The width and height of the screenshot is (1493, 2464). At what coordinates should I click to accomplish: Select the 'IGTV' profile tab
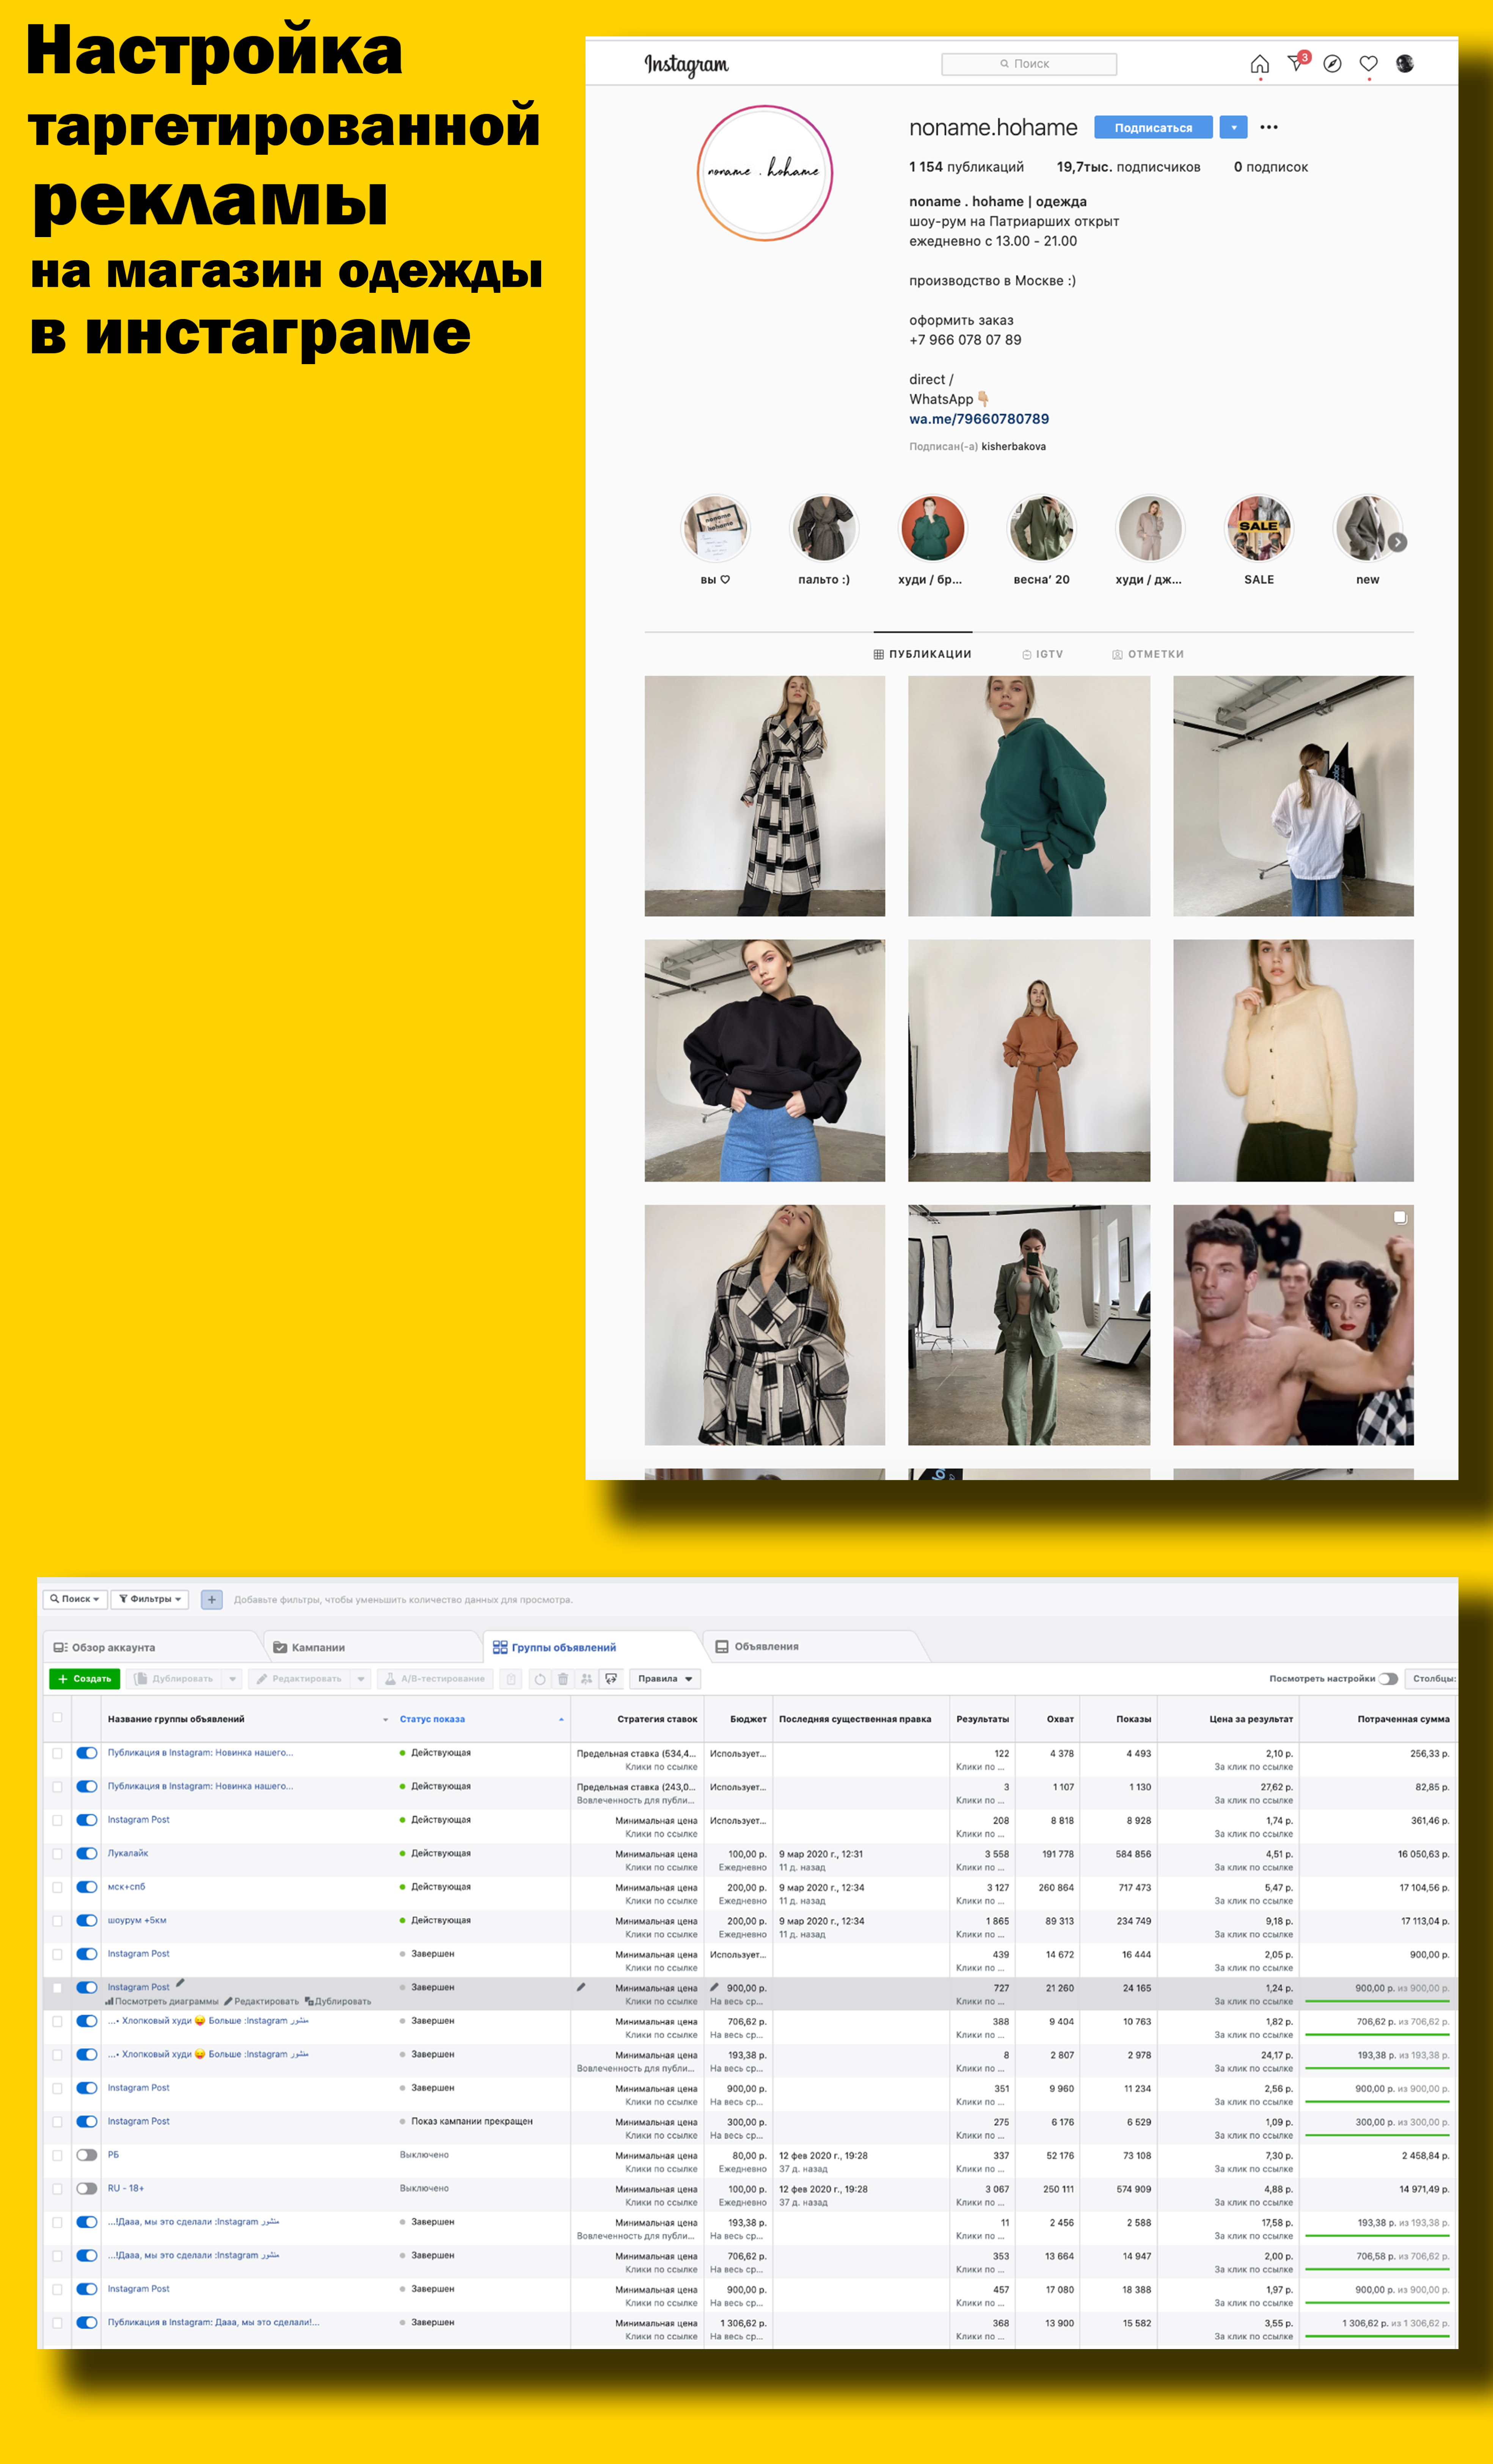pos(1042,654)
